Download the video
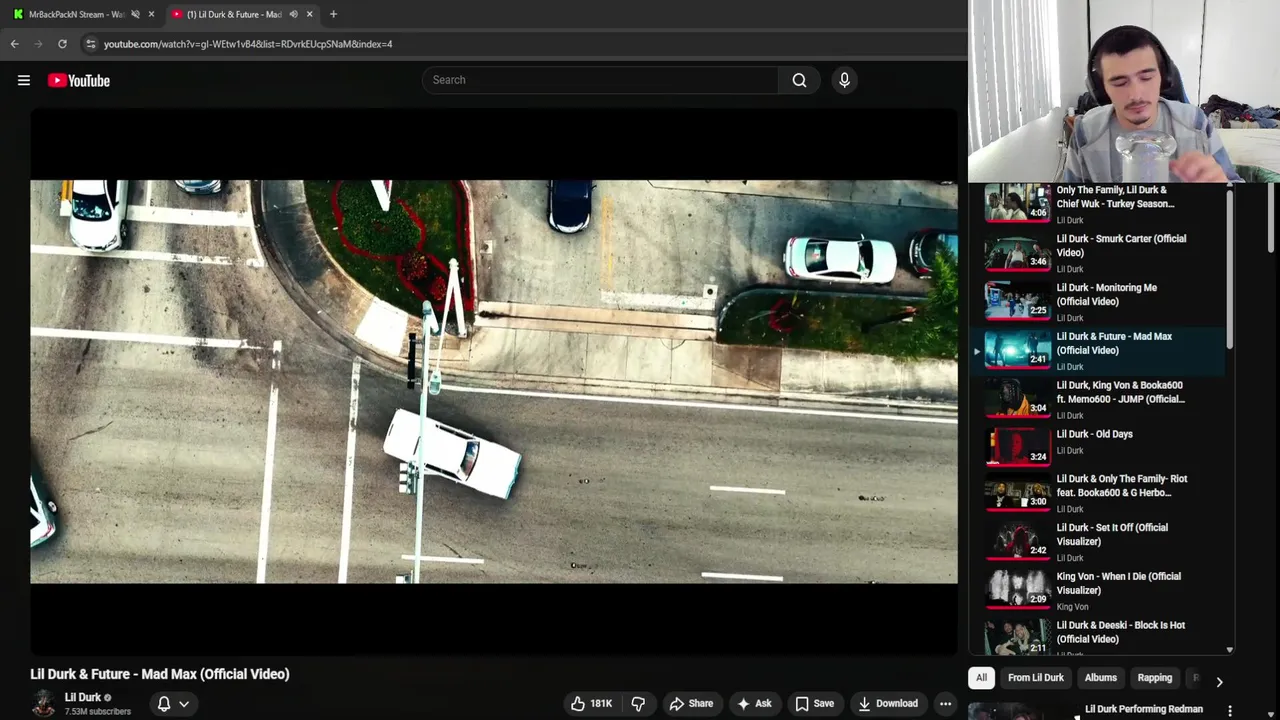 click(x=888, y=703)
